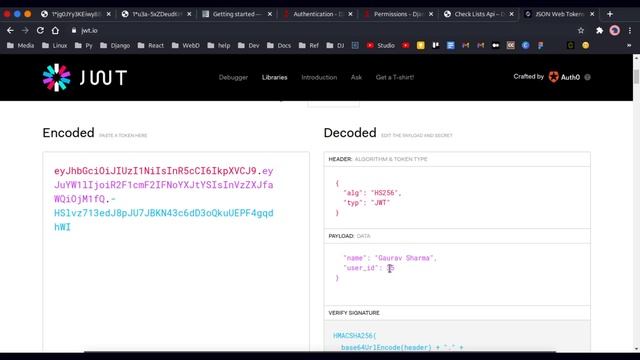Open the browser three-dot menu
The height and width of the screenshot is (360, 640).
630,31
